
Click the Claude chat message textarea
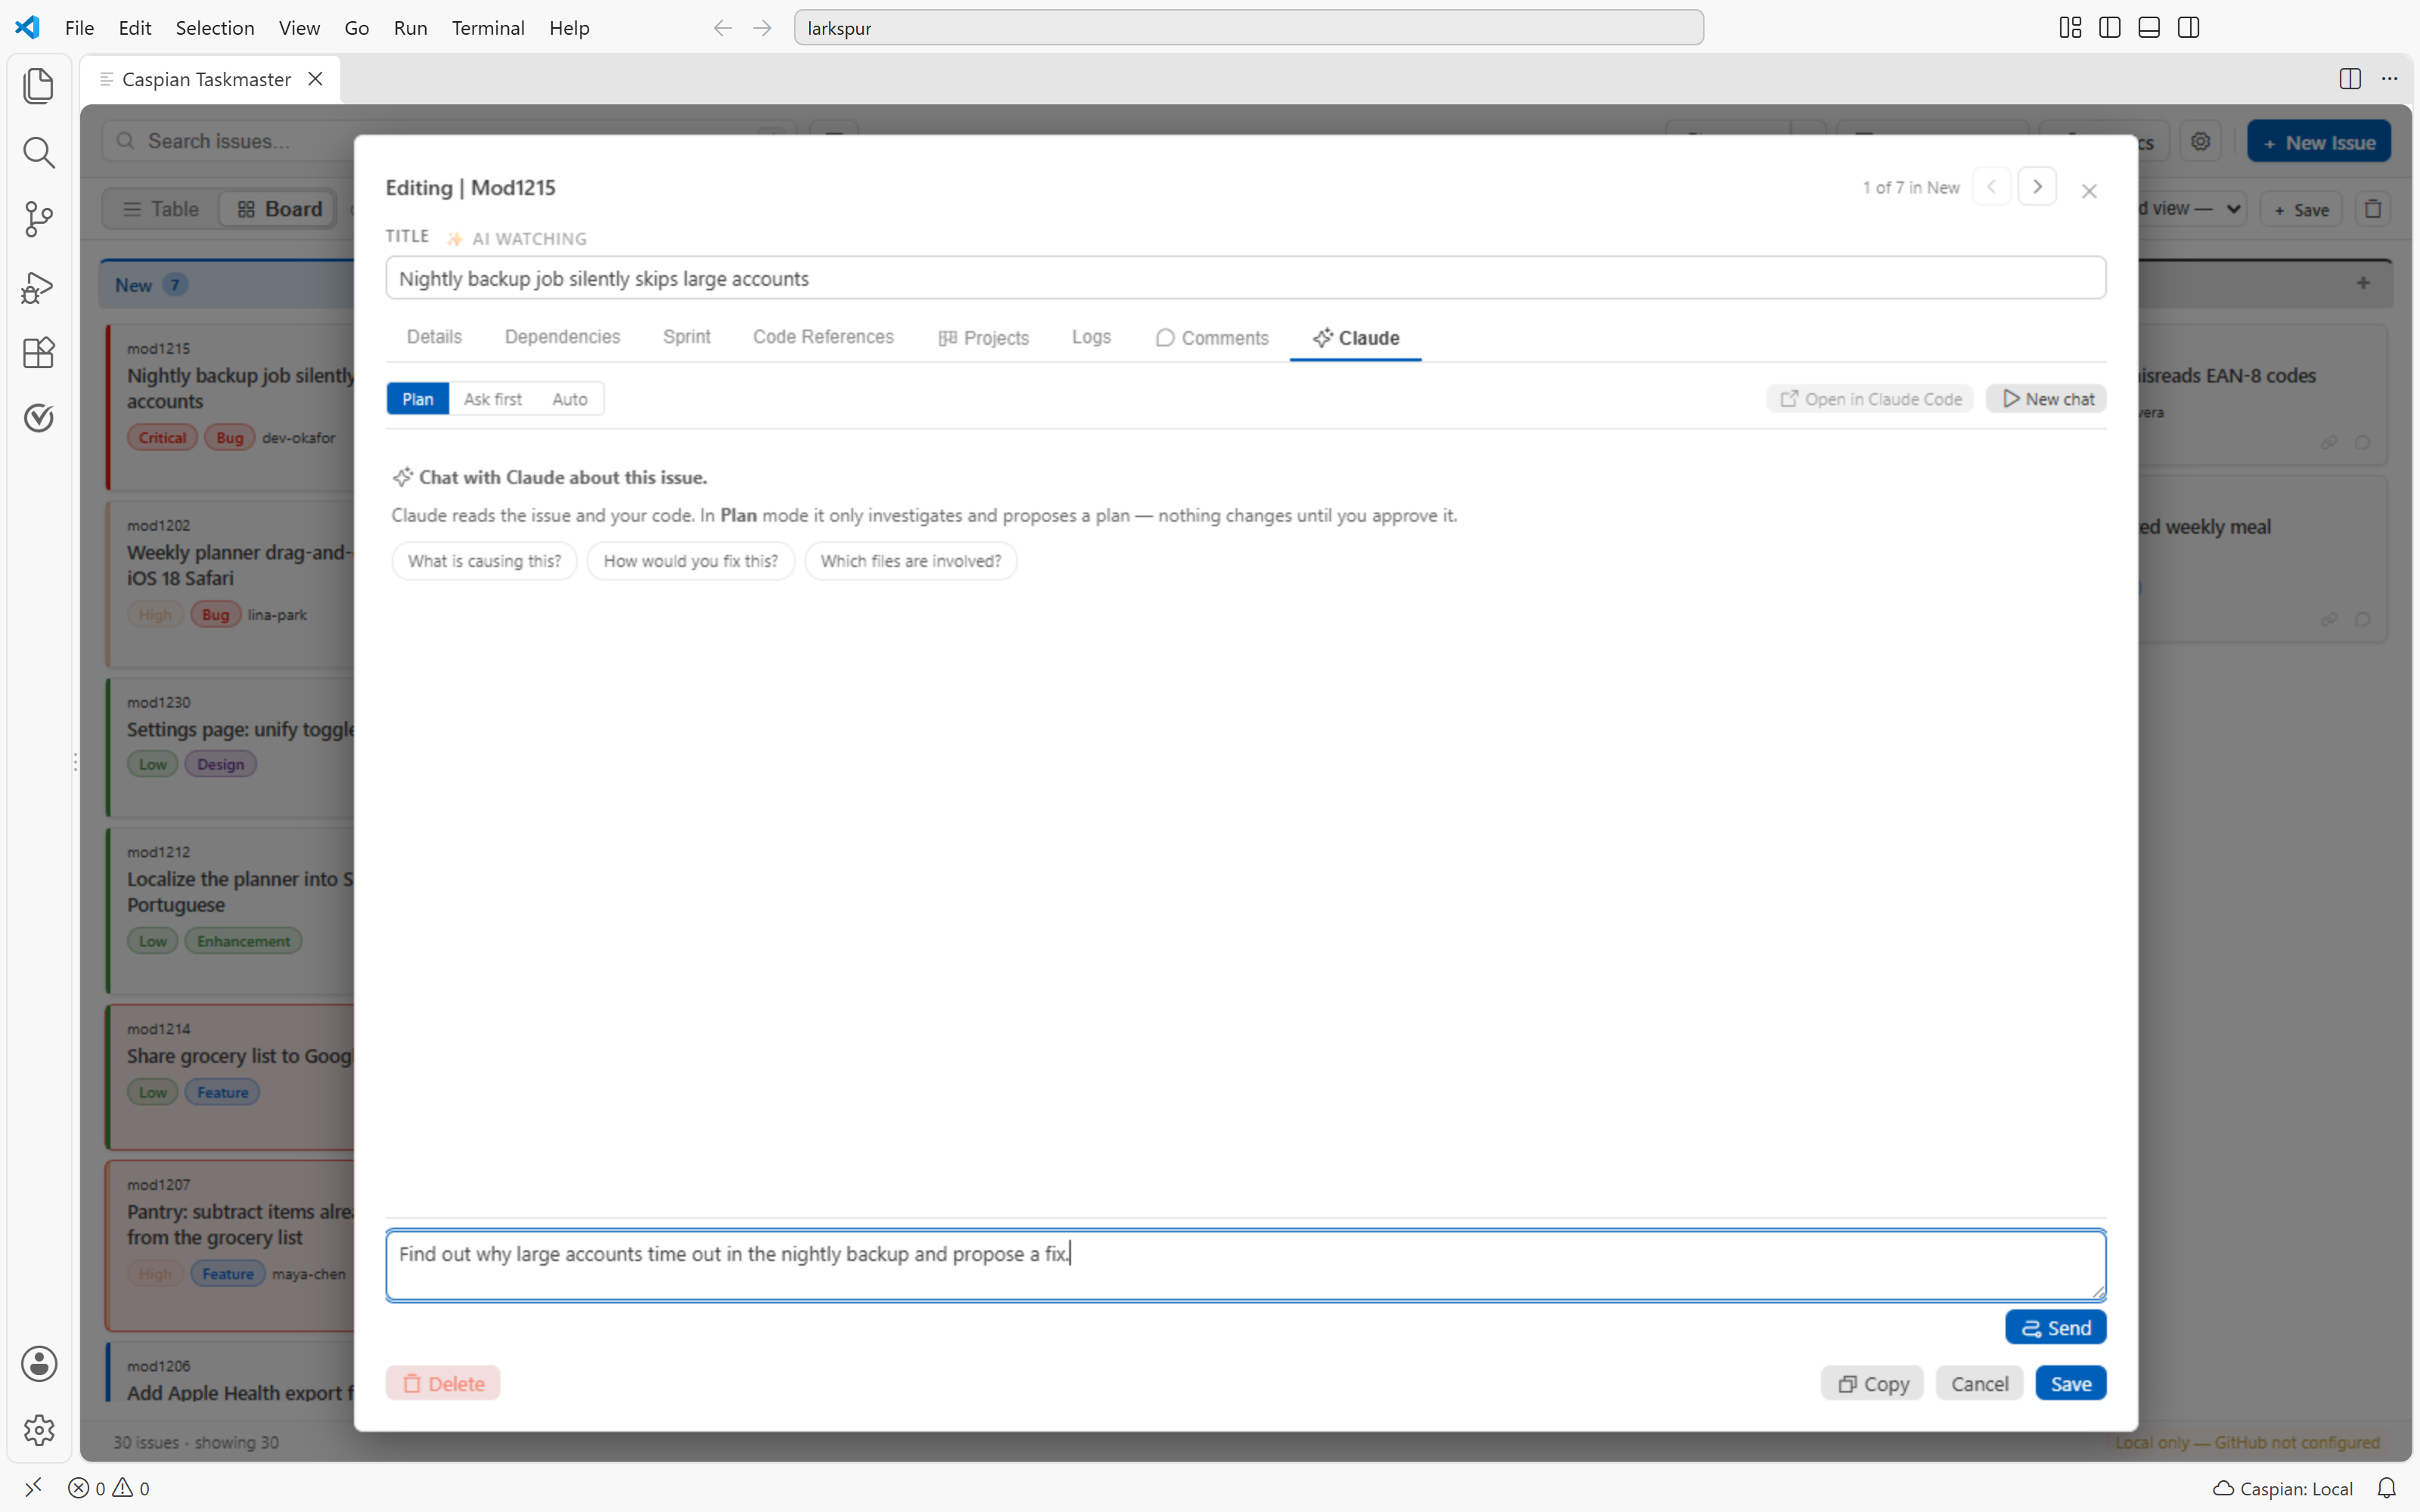pyautogui.click(x=1245, y=1265)
